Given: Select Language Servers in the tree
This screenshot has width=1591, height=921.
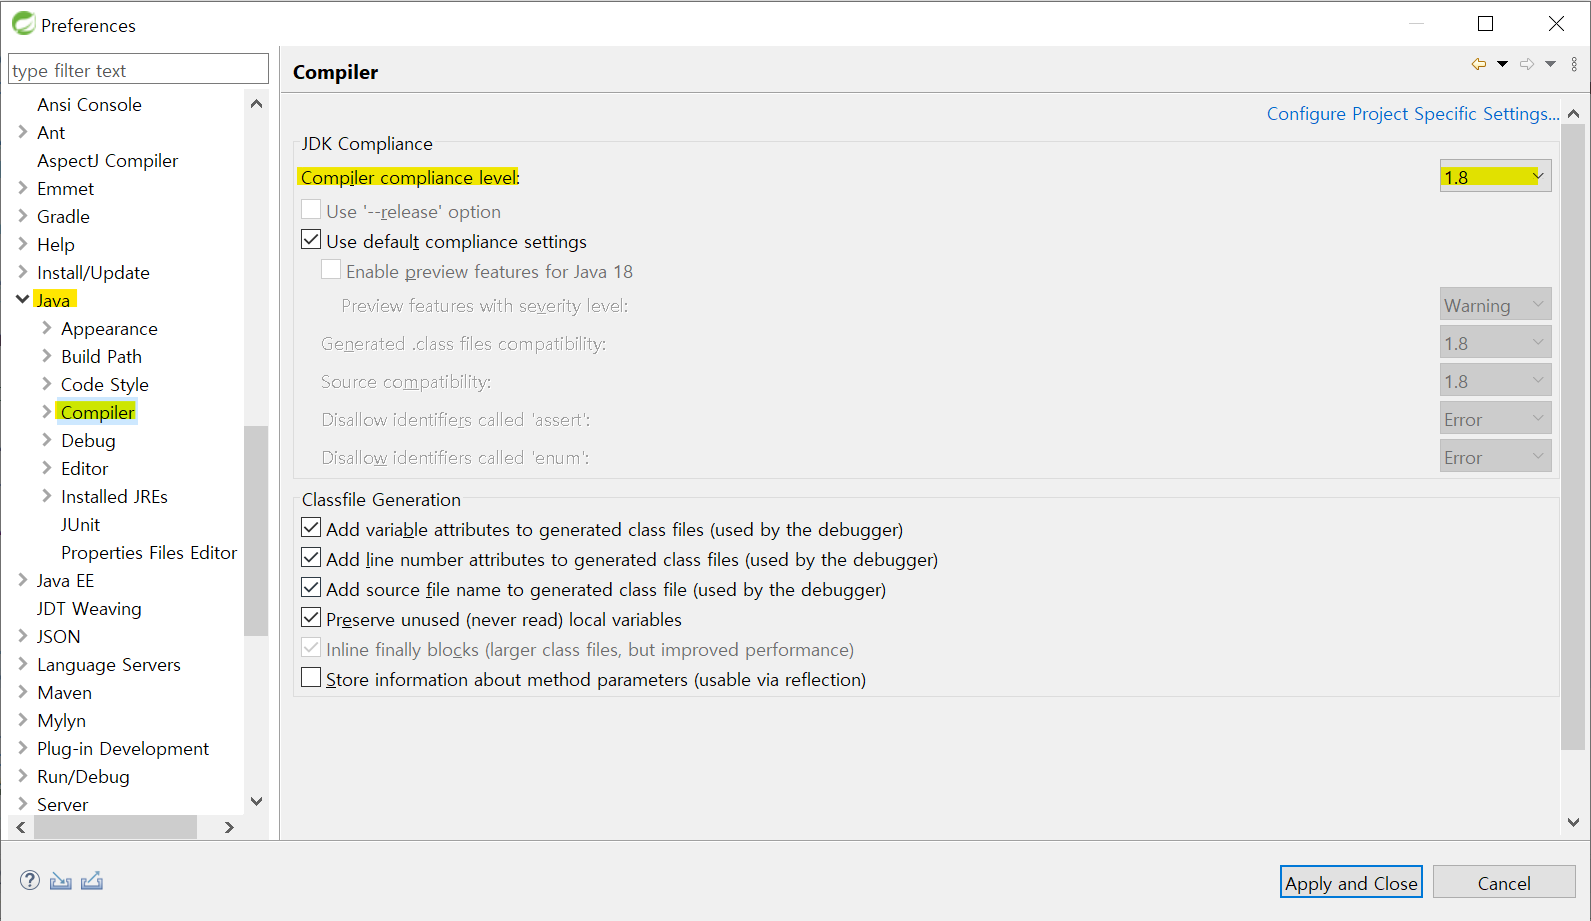Looking at the screenshot, I should [x=109, y=664].
